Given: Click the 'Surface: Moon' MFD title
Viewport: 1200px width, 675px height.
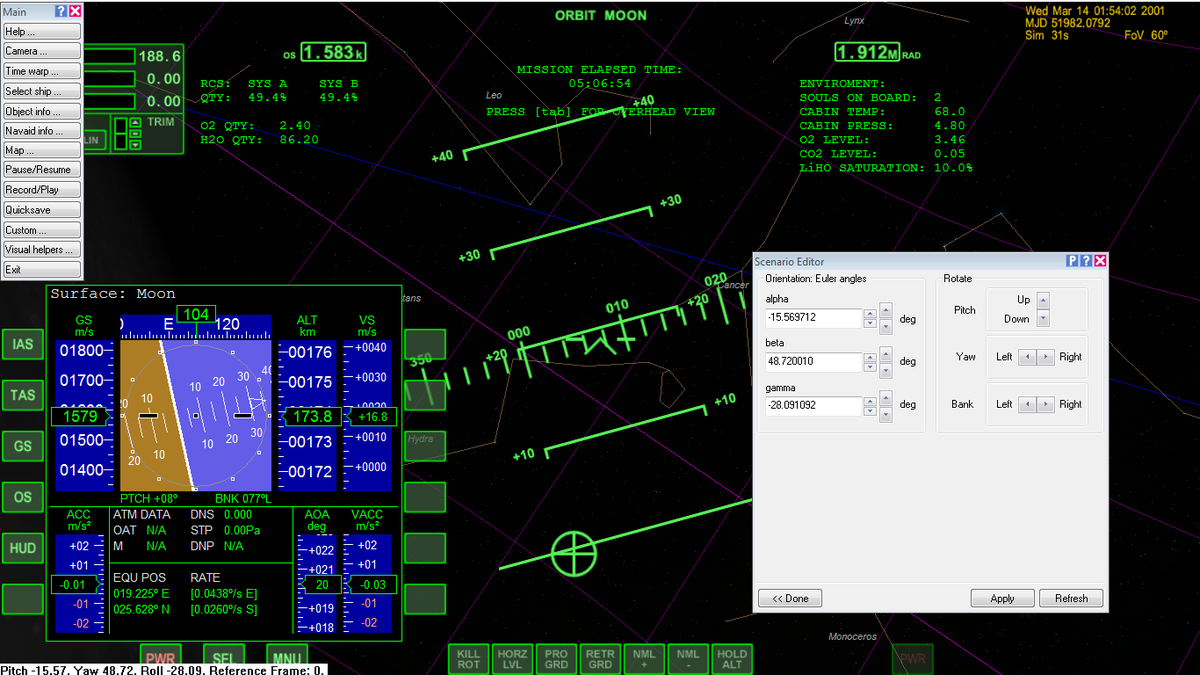Looking at the screenshot, I should pyautogui.click(x=113, y=294).
